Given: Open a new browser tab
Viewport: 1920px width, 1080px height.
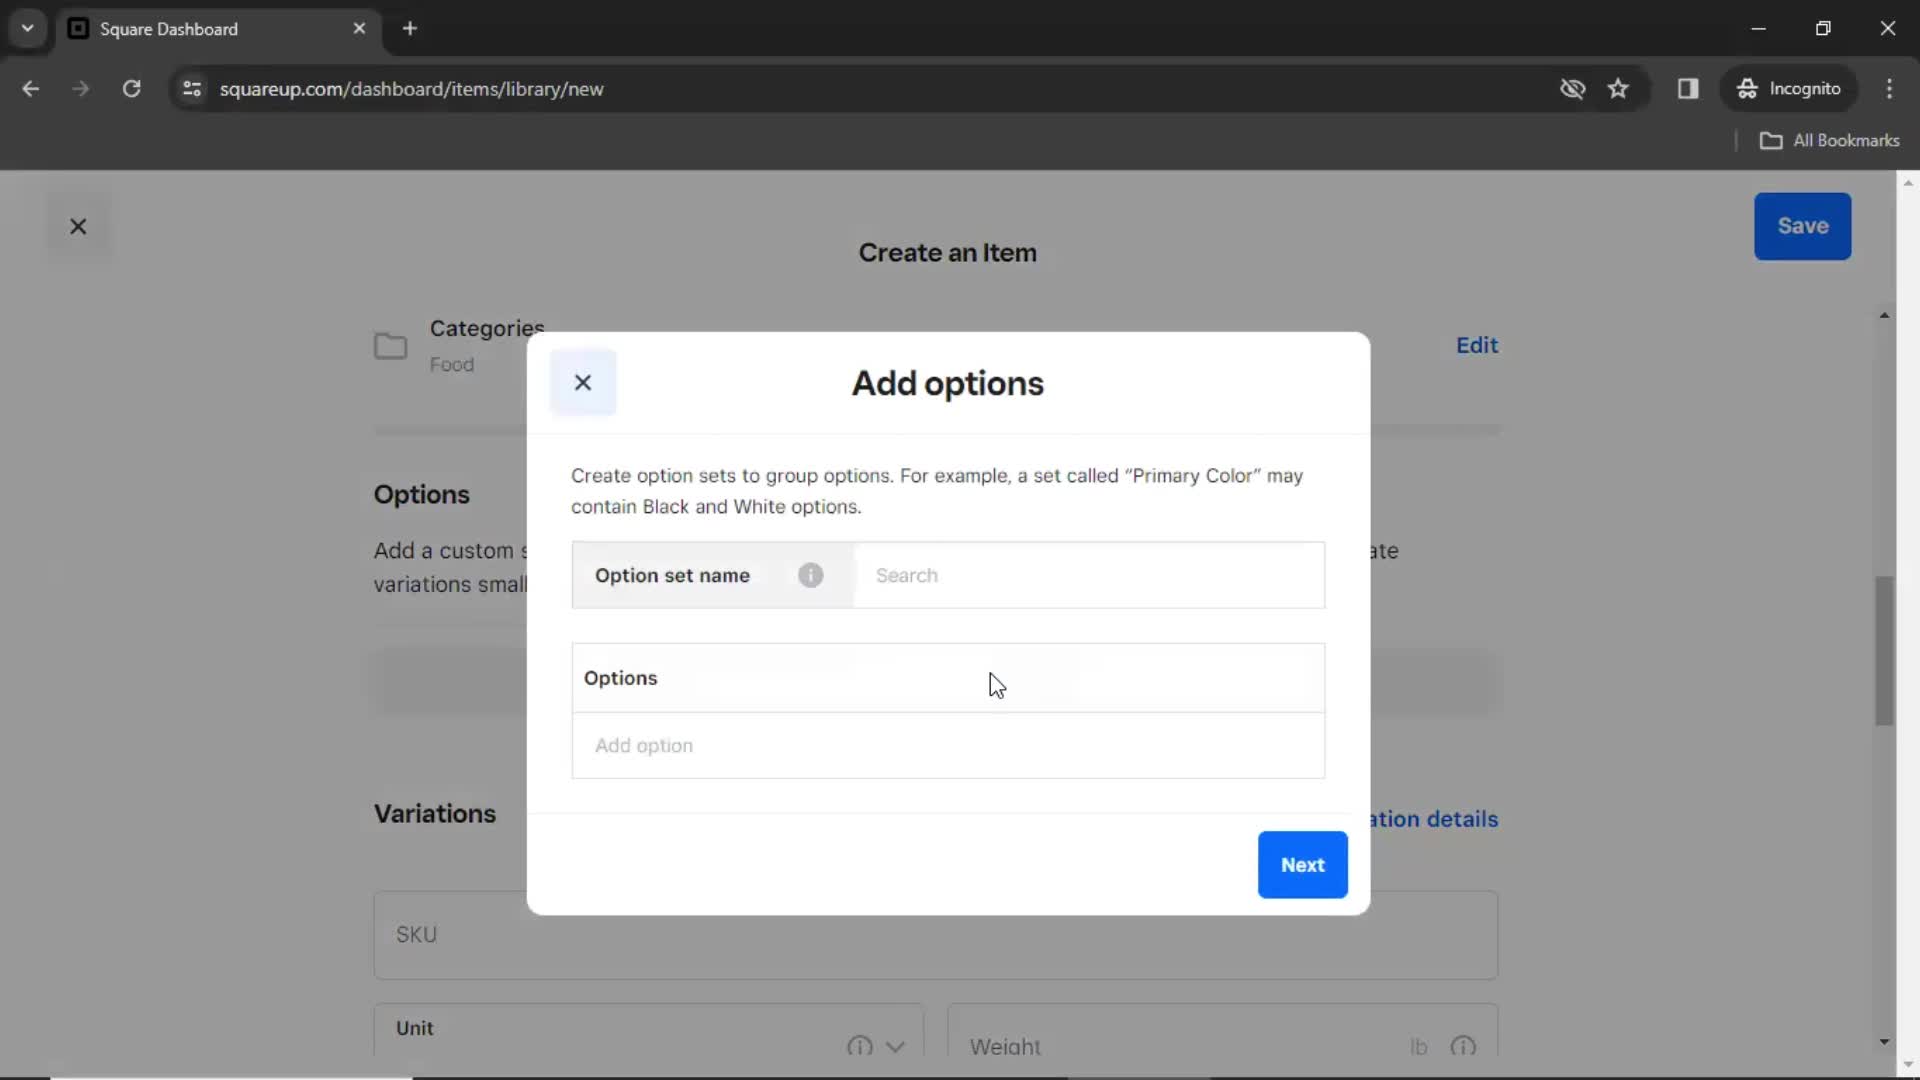Looking at the screenshot, I should coord(410,29).
